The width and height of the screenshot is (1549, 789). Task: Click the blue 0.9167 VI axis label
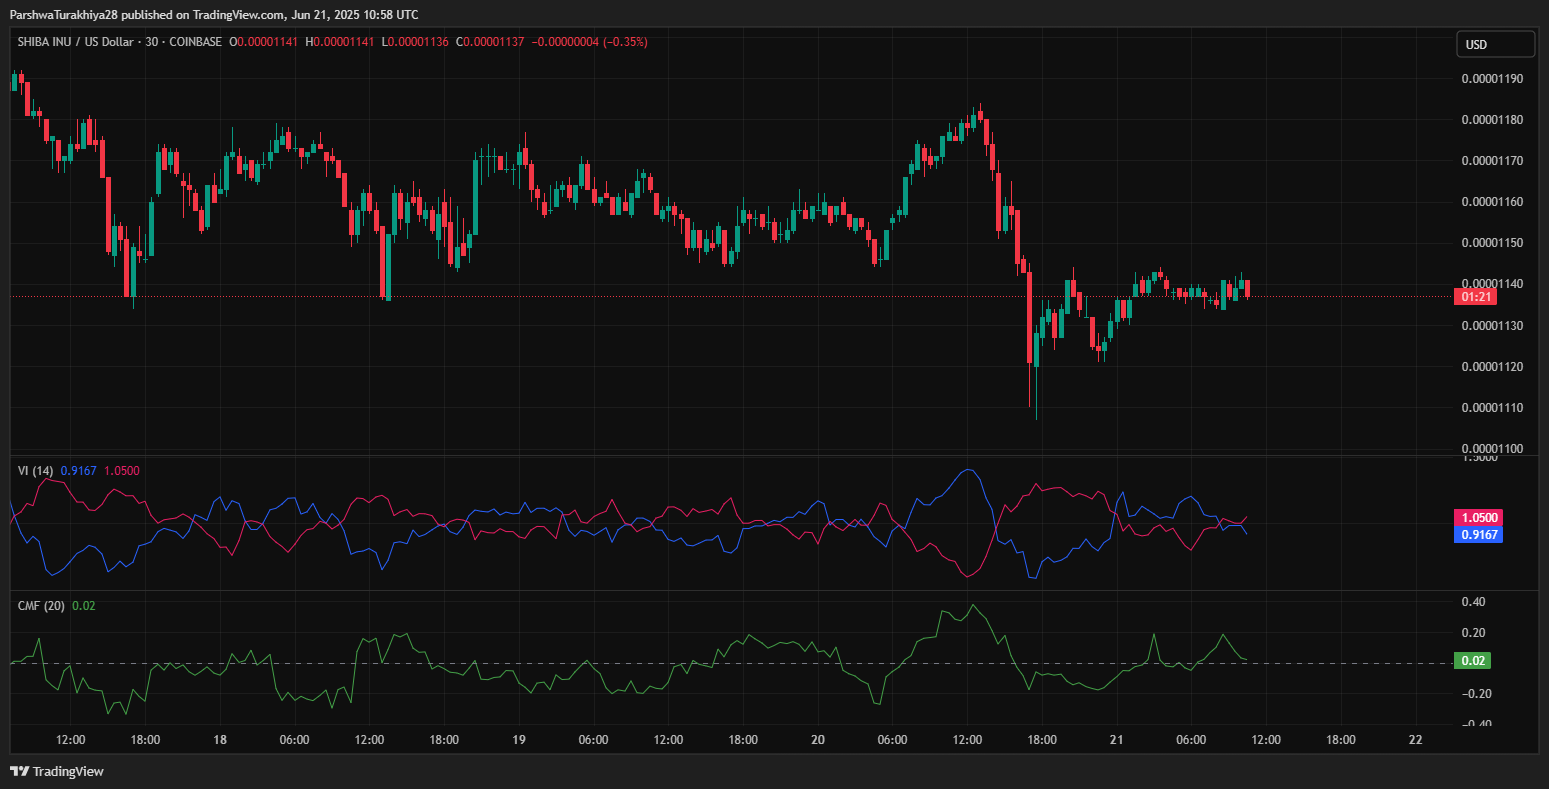point(1477,534)
